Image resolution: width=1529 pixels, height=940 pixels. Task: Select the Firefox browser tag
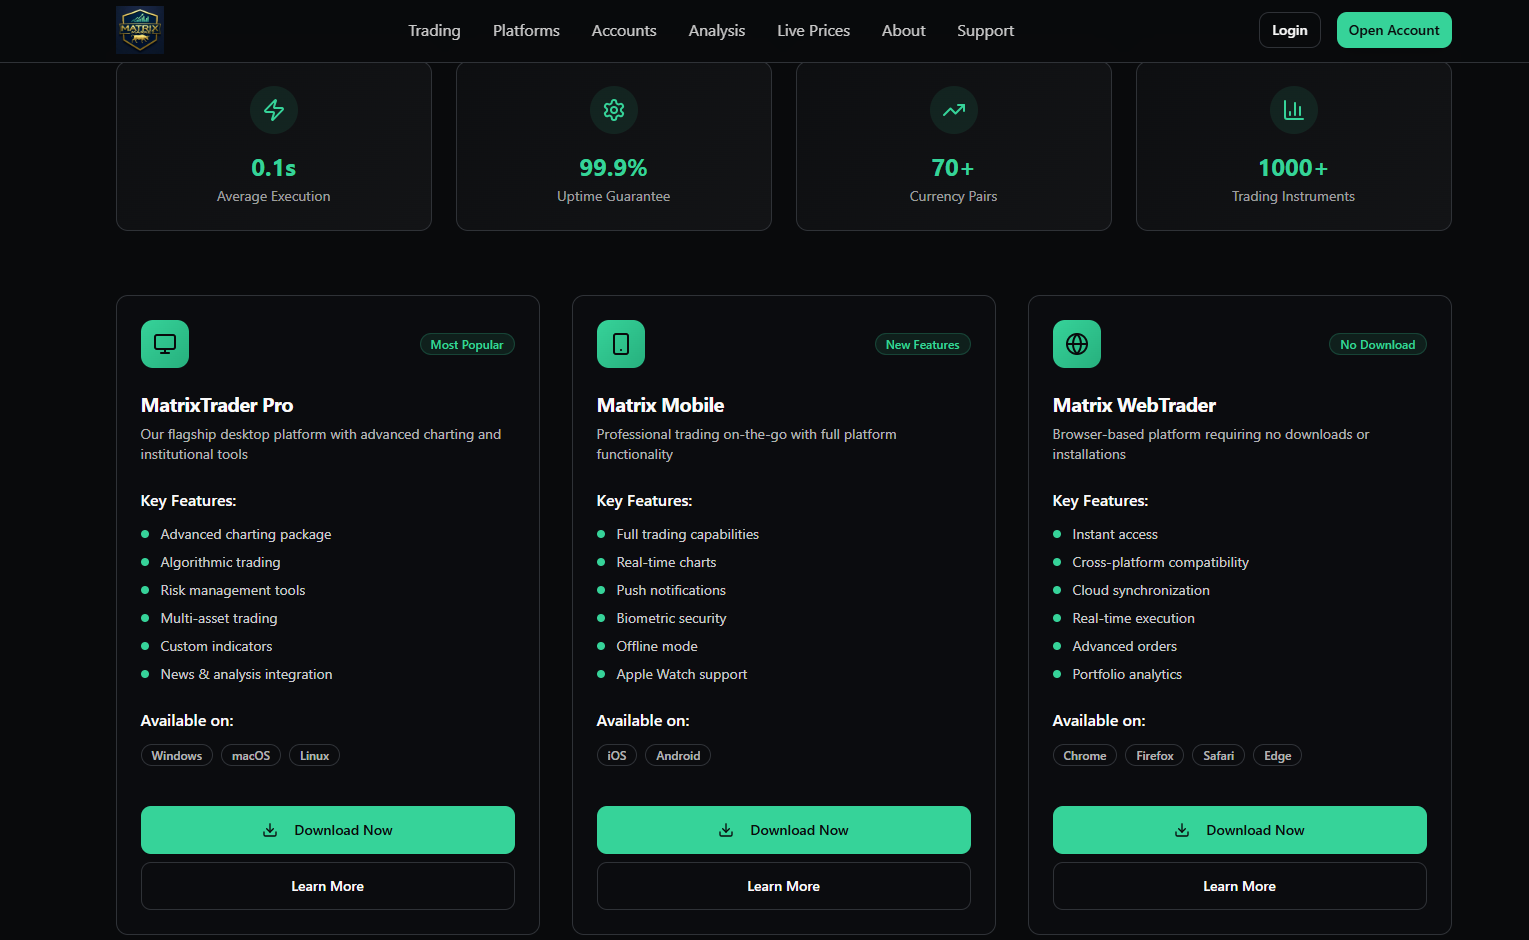click(x=1154, y=756)
